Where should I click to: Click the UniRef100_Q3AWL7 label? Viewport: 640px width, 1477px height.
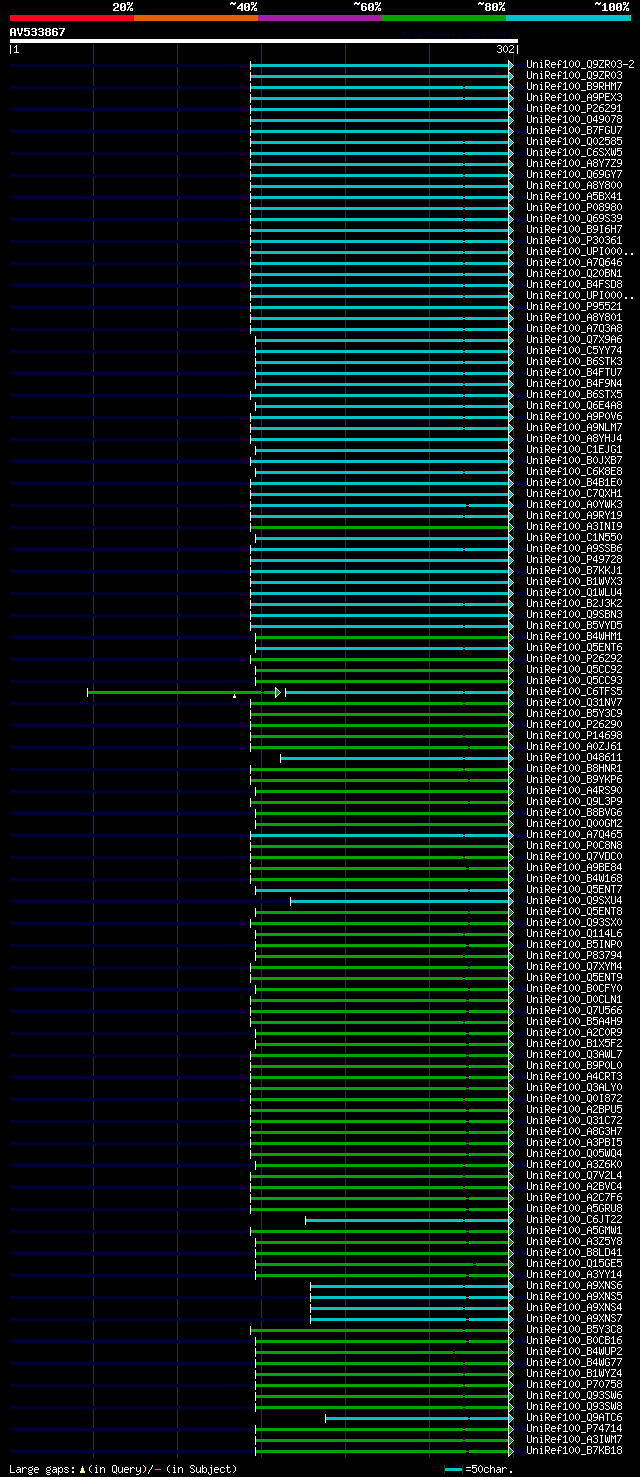point(574,1054)
